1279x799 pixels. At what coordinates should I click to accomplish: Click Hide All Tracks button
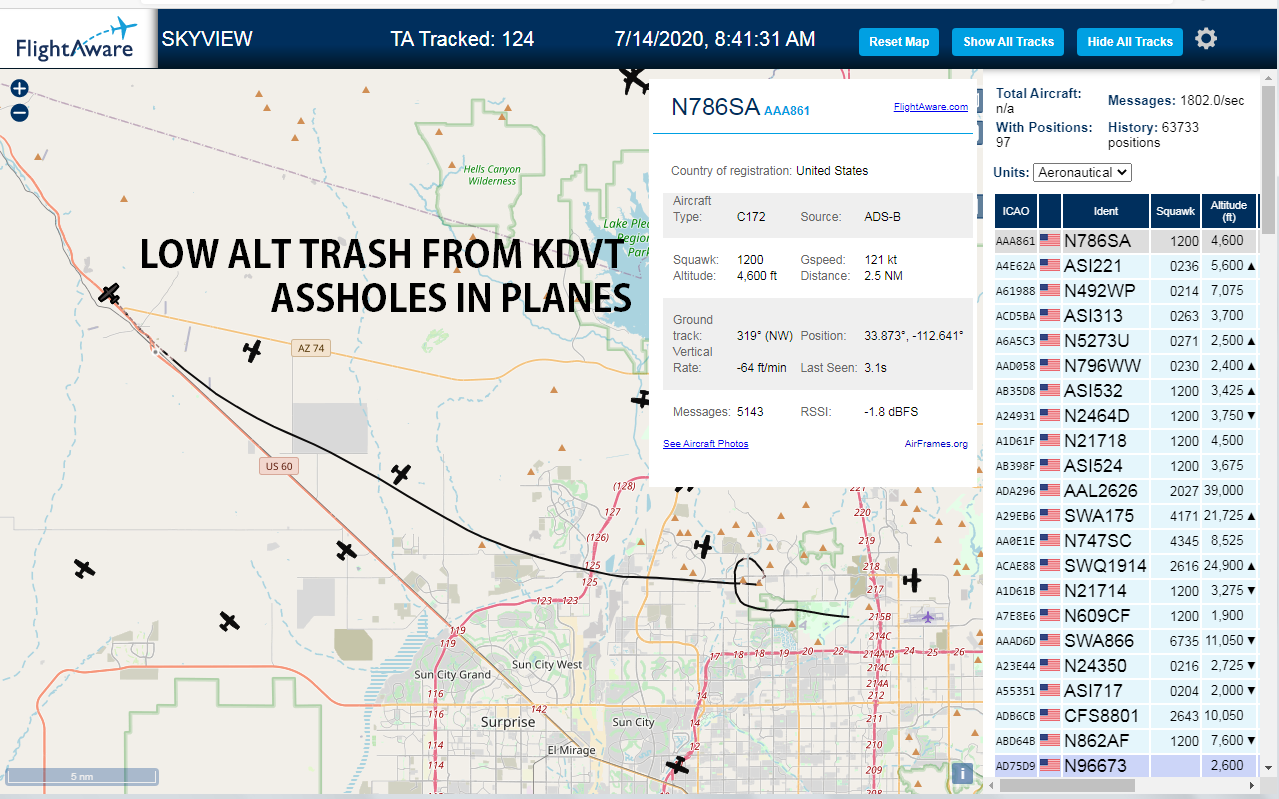1130,42
